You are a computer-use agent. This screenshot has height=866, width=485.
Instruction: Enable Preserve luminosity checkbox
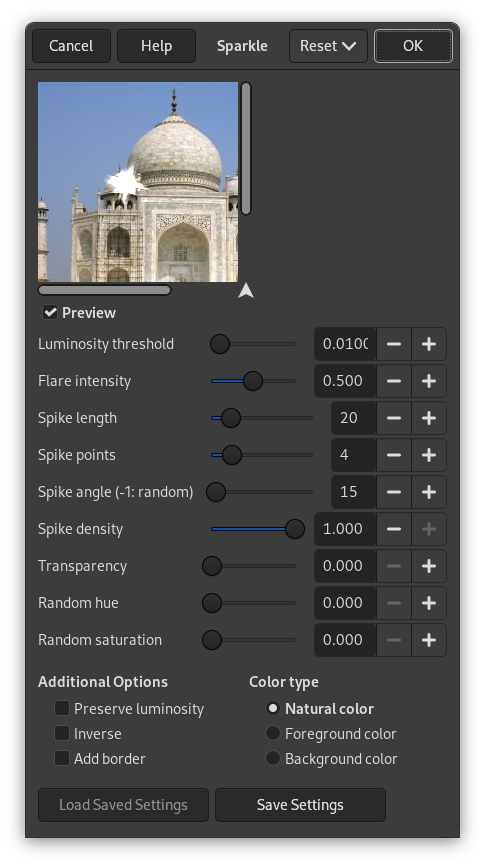tap(62, 708)
